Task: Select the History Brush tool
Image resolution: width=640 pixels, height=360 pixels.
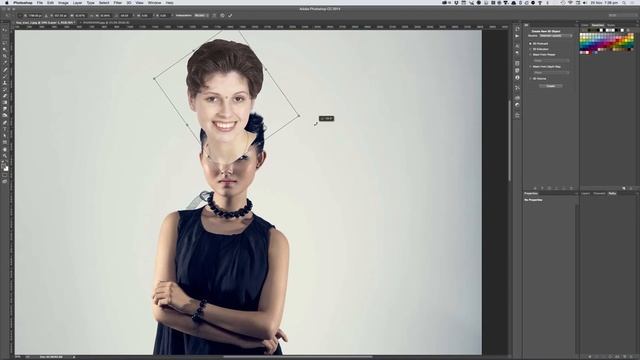Action: tap(5, 89)
